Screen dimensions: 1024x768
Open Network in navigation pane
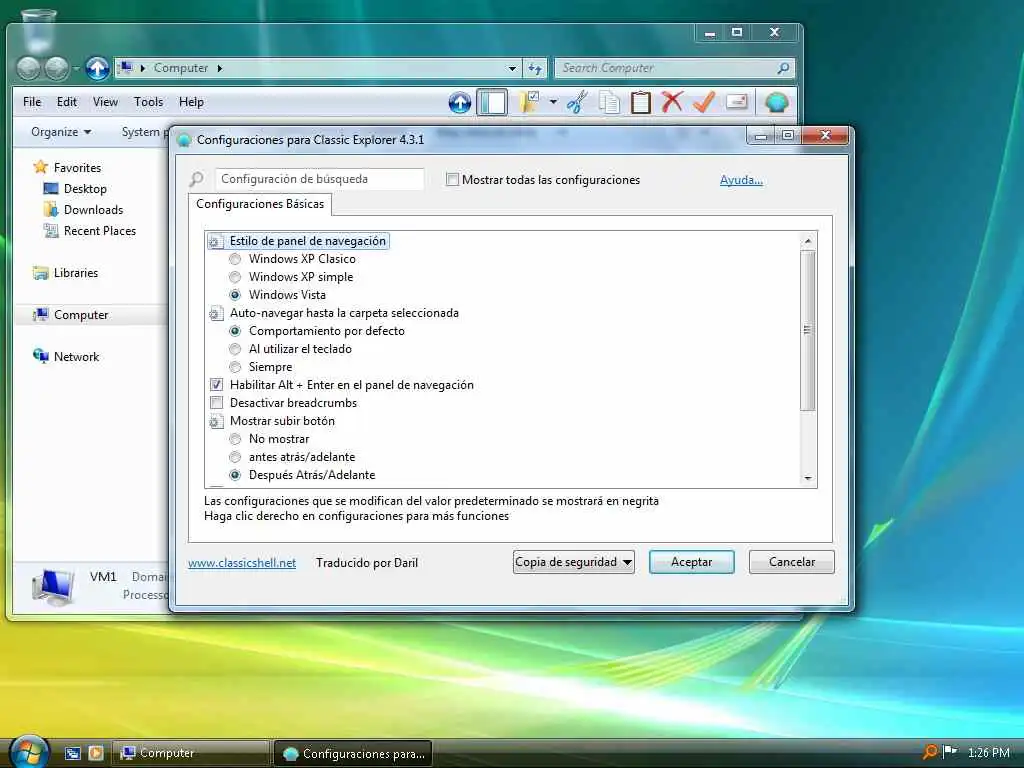point(76,357)
